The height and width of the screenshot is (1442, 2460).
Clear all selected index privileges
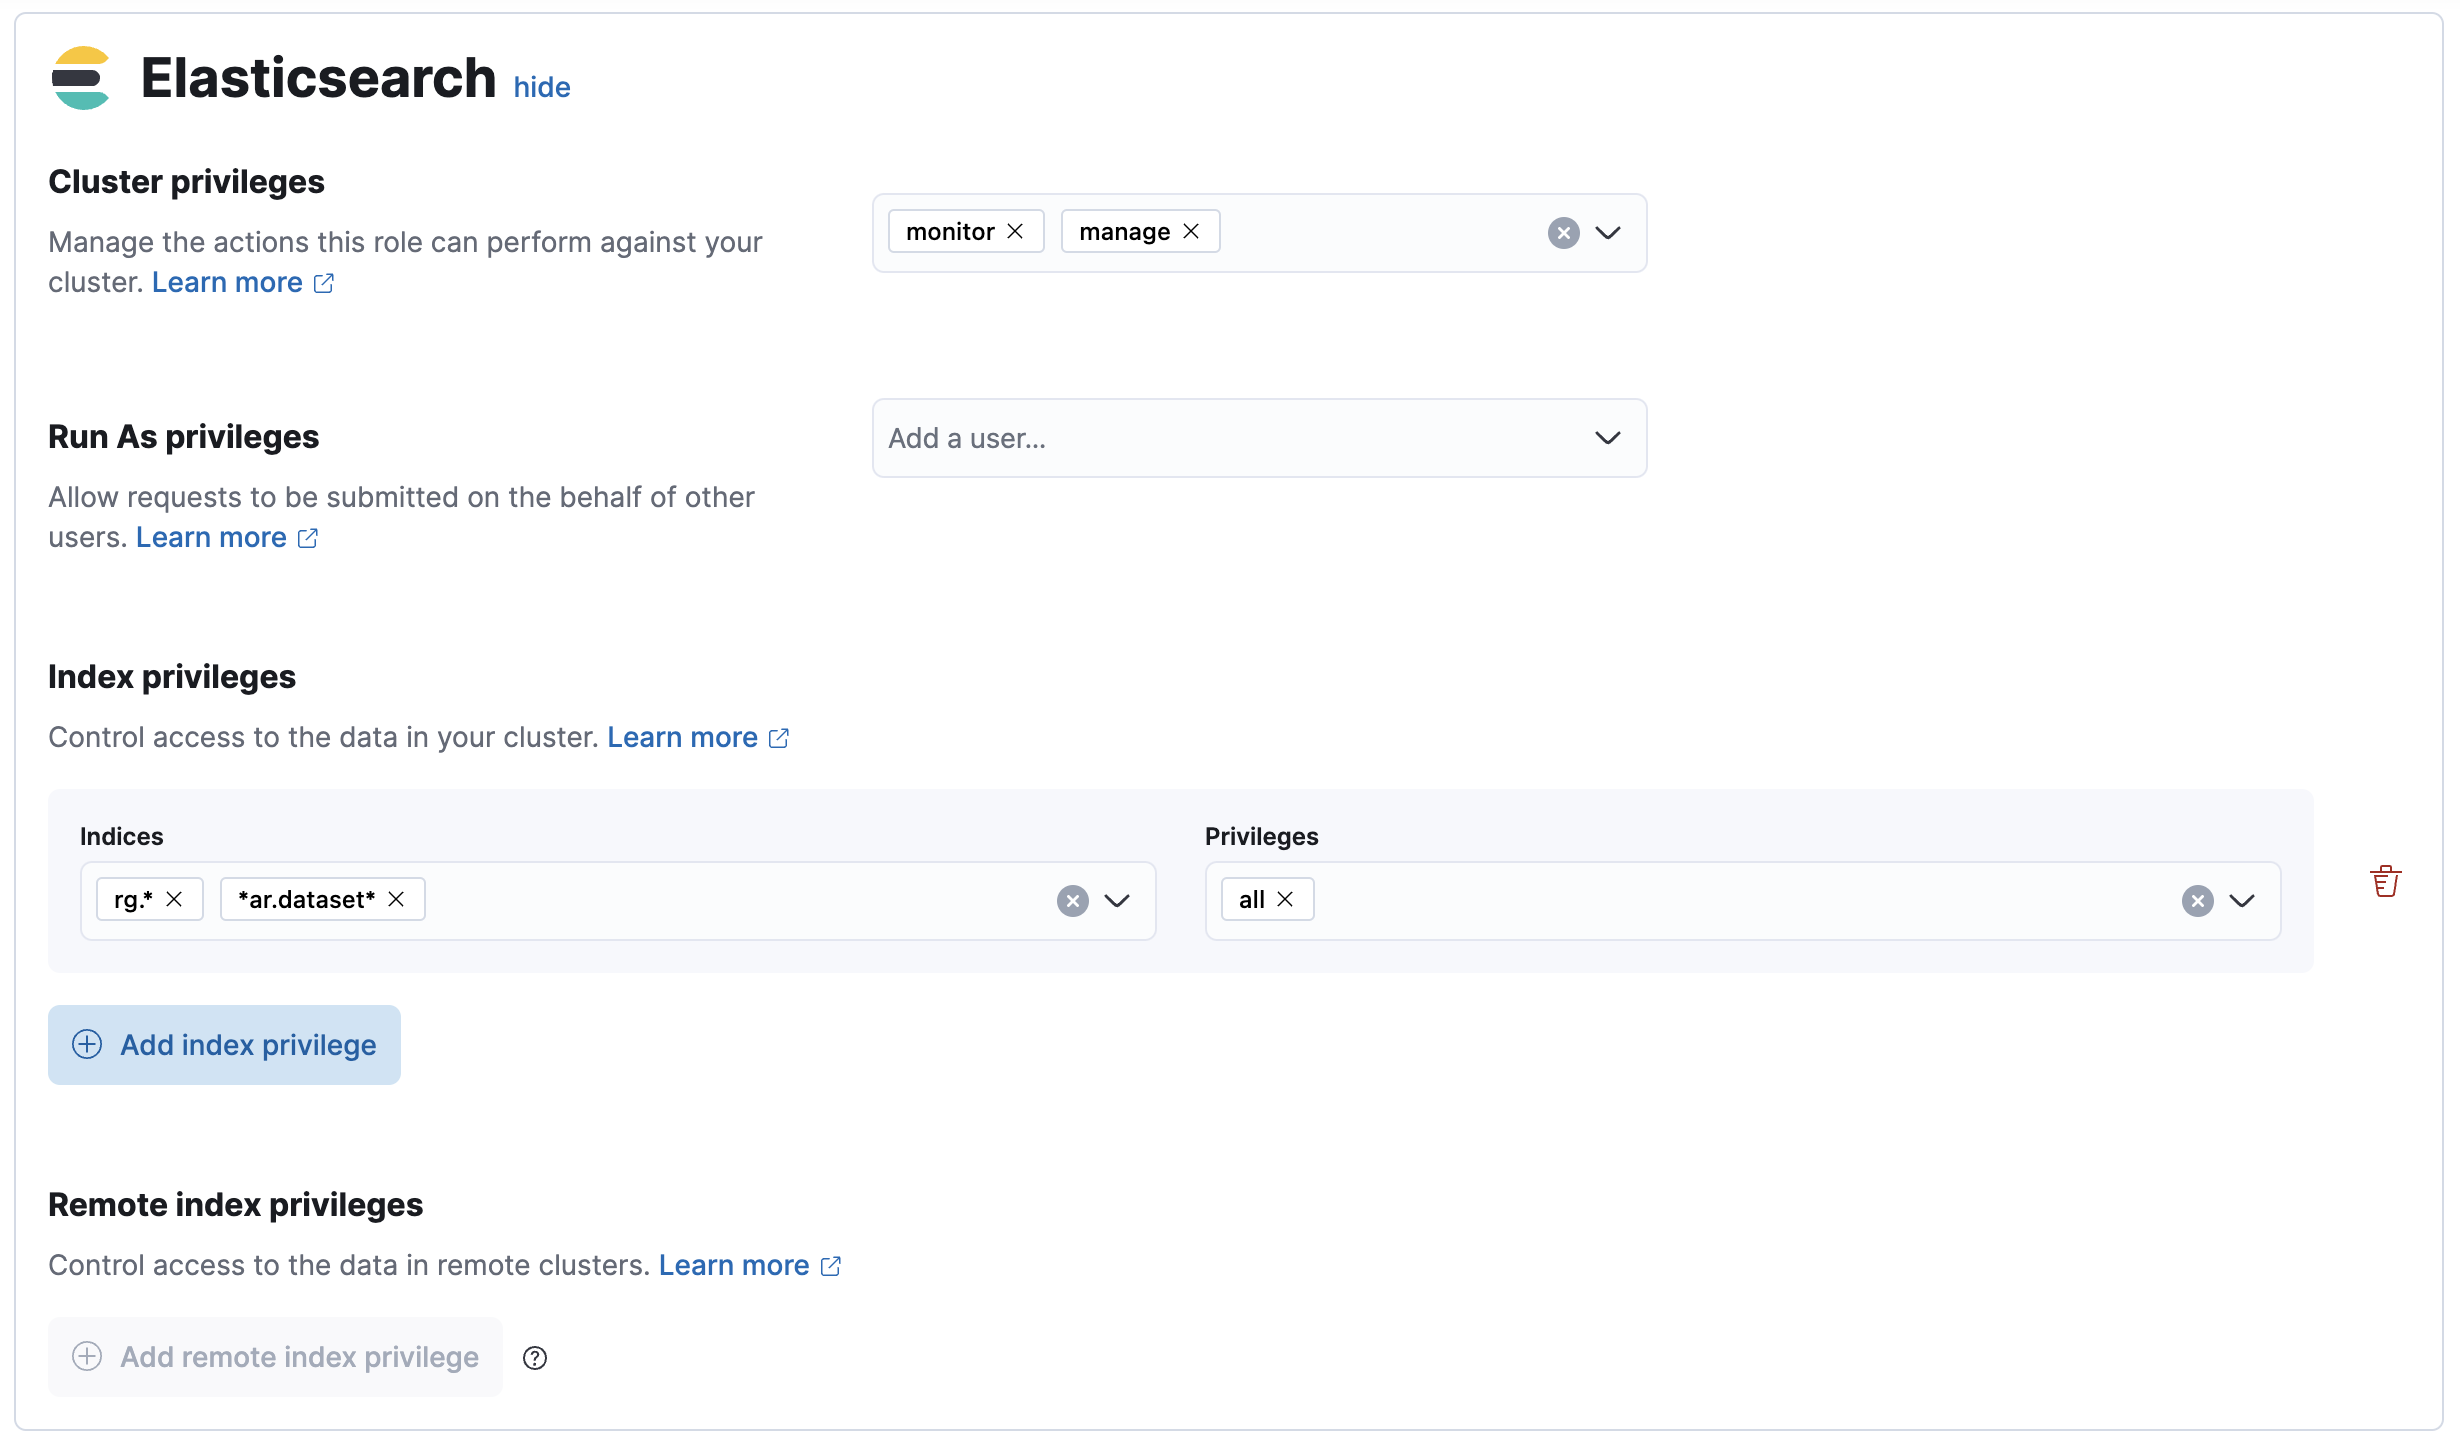(x=2198, y=901)
